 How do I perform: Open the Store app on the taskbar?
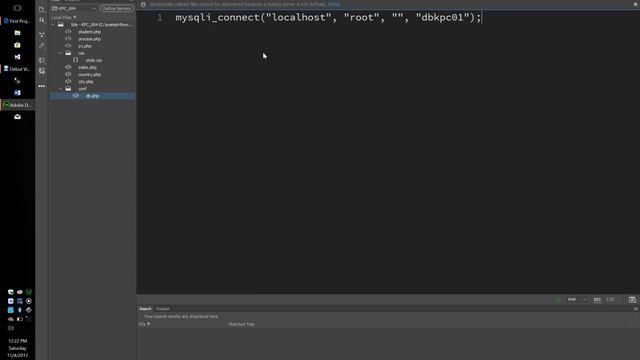[x=17, y=45]
